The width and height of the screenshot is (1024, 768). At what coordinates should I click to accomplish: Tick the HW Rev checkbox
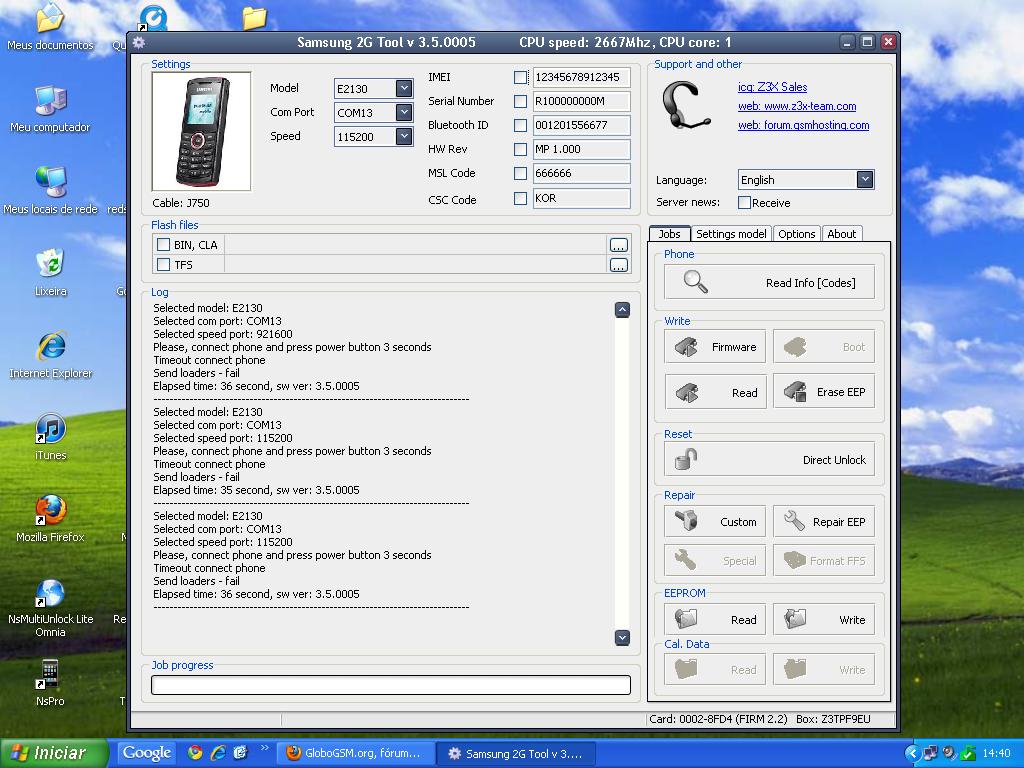(520, 150)
